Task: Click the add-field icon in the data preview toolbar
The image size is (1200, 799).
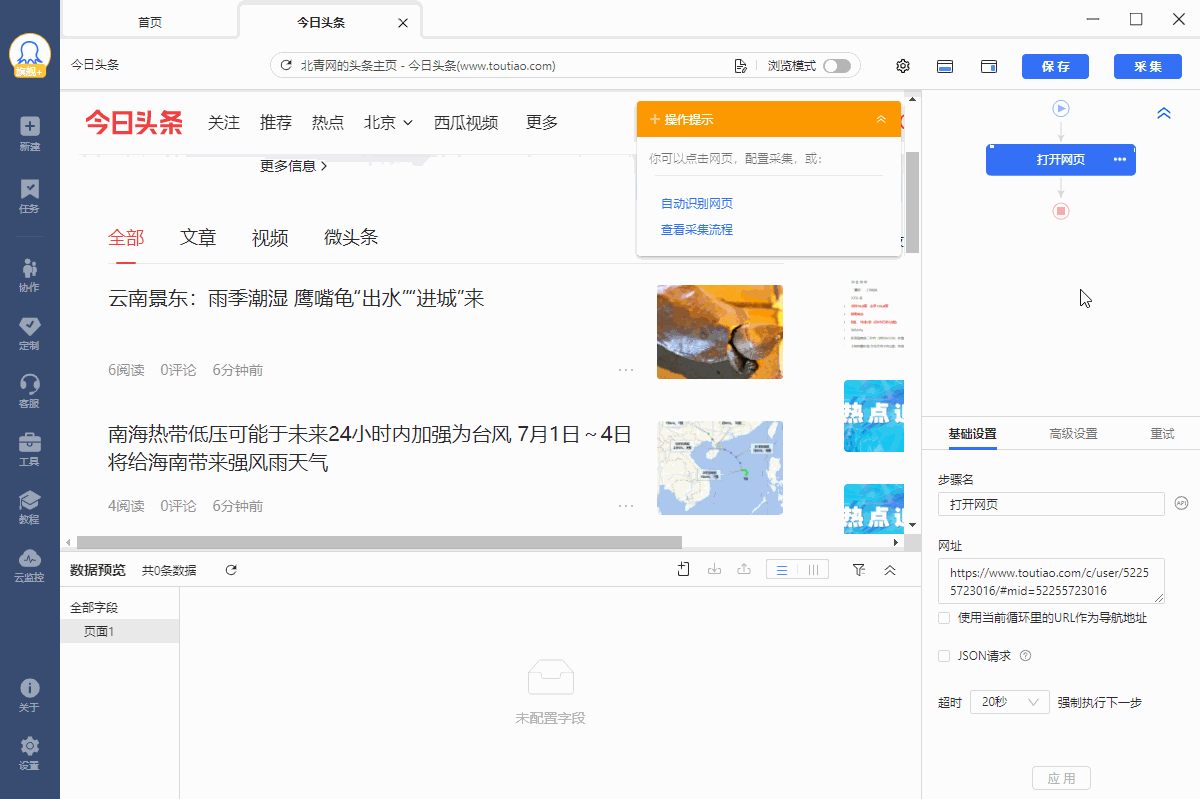Action: click(684, 570)
